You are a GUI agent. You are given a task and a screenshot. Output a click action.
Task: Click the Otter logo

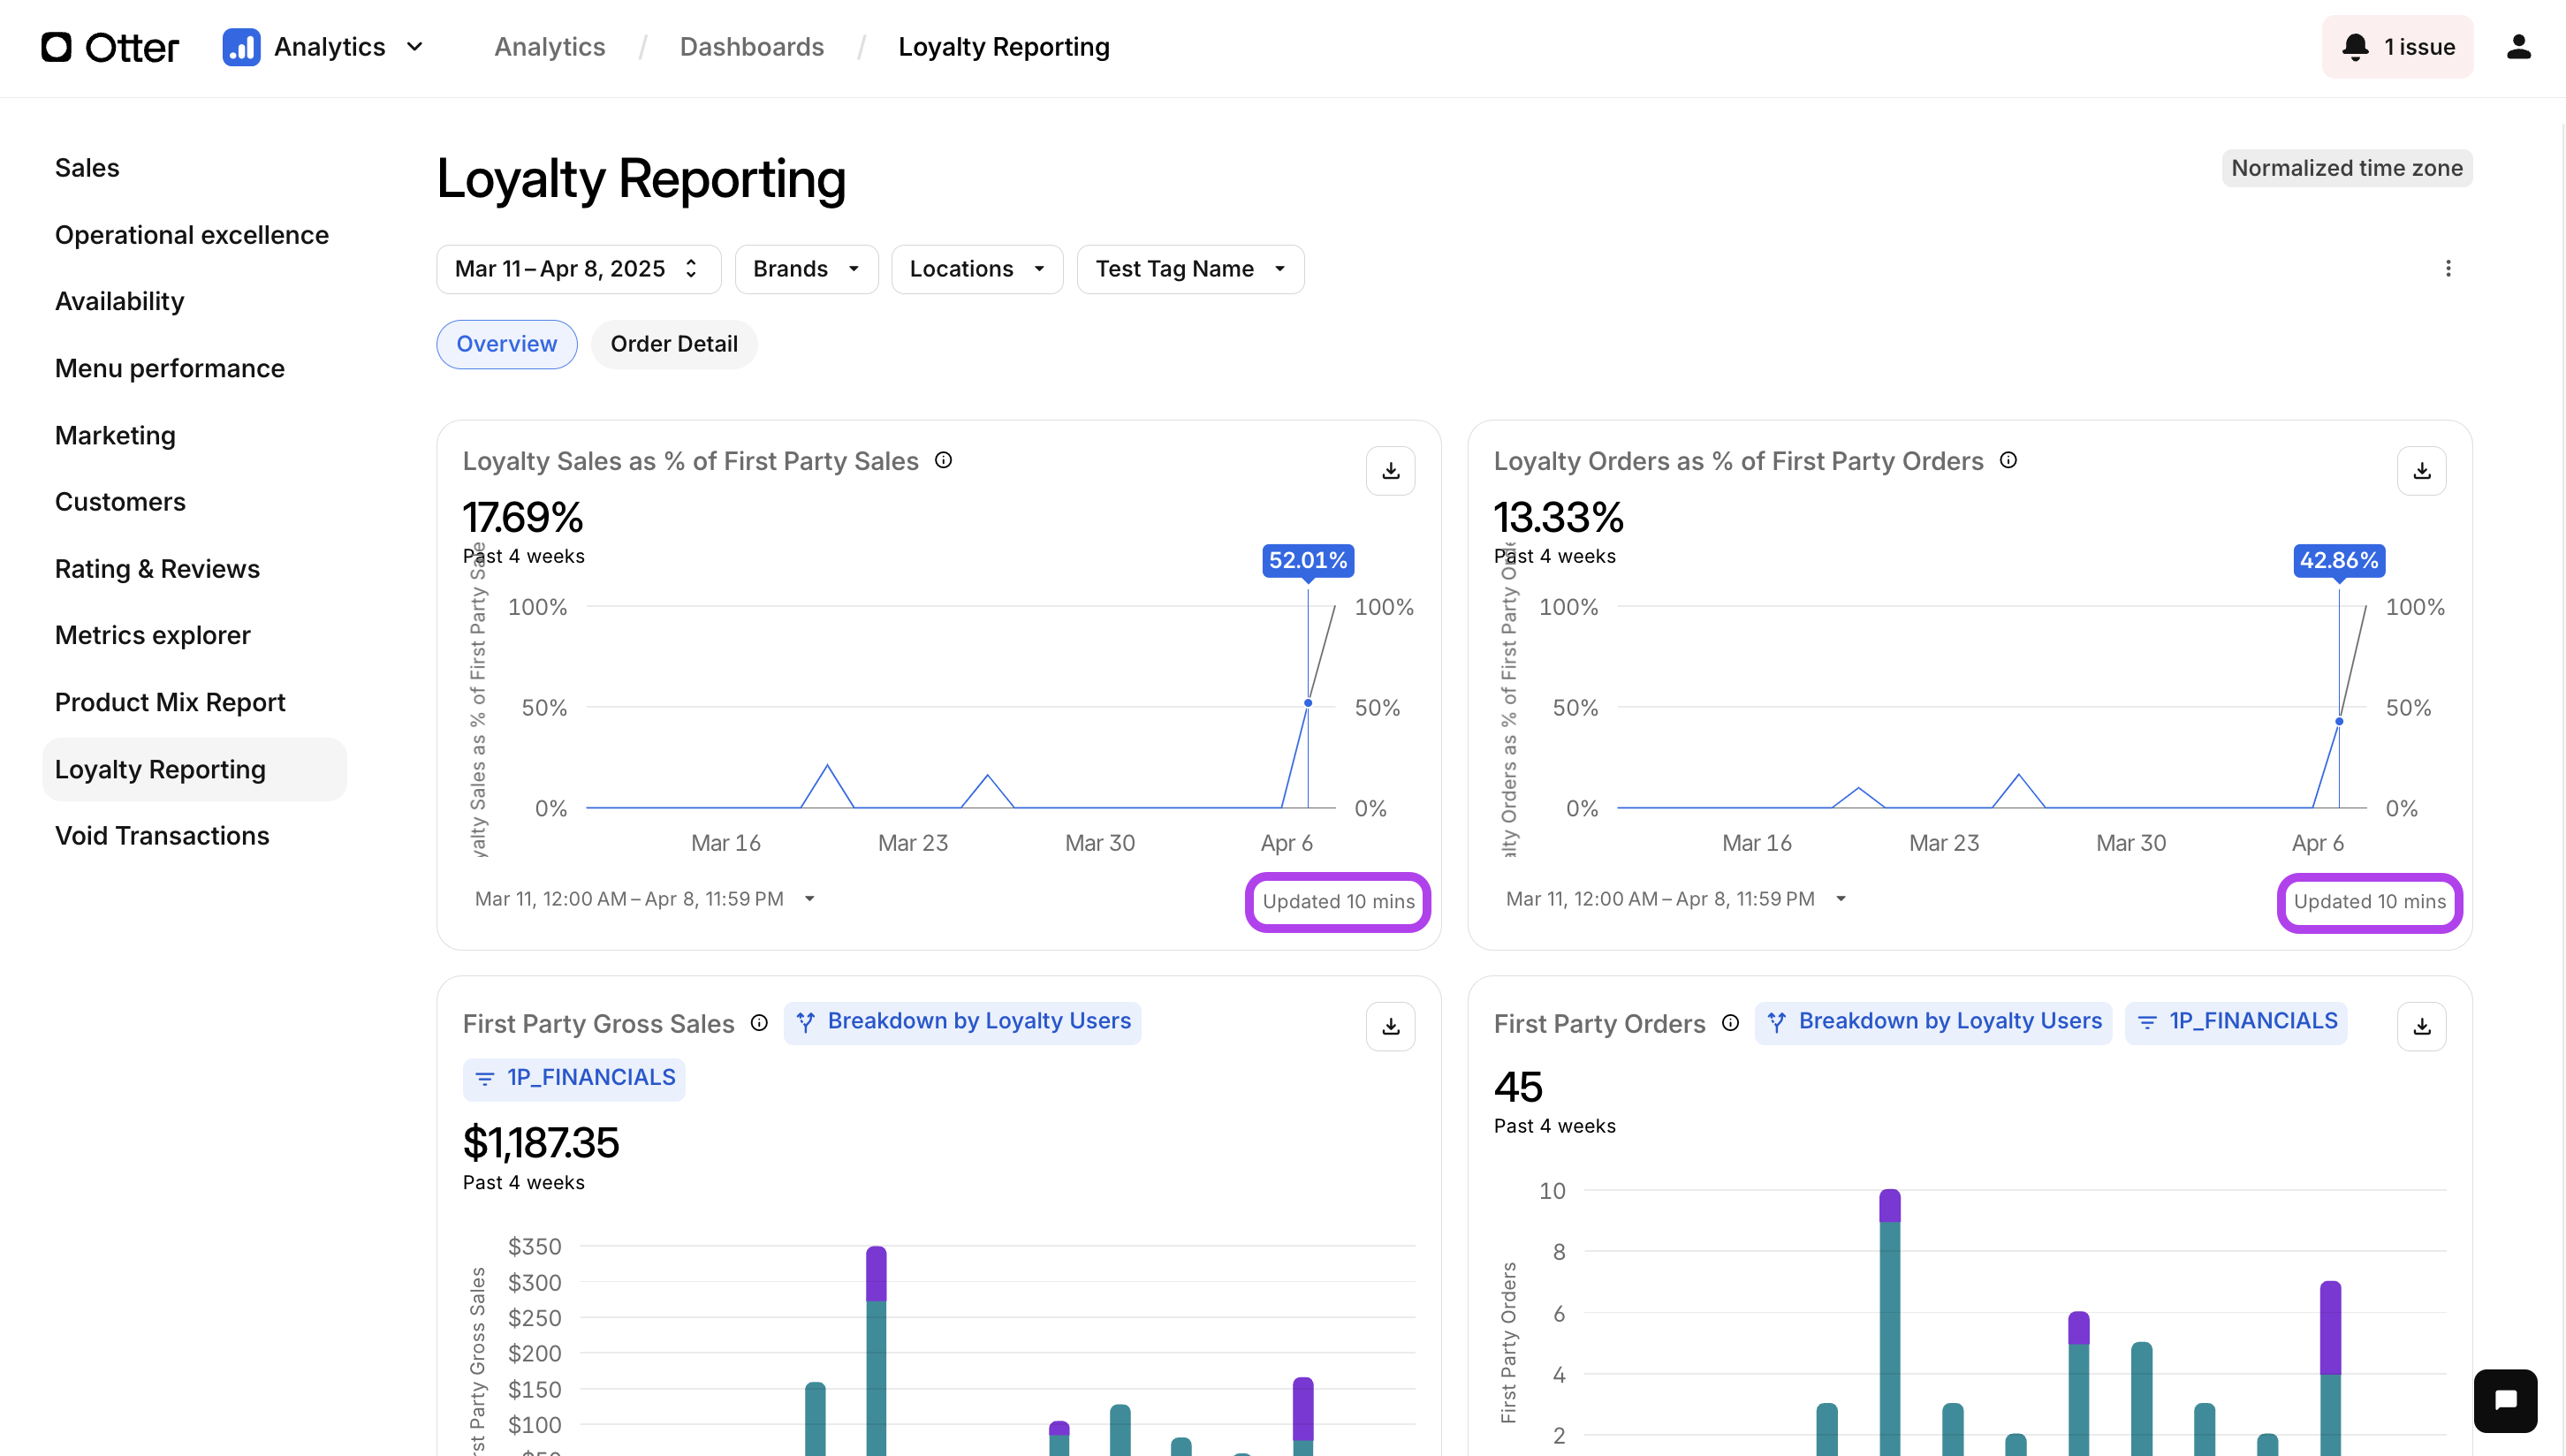tap(110, 47)
